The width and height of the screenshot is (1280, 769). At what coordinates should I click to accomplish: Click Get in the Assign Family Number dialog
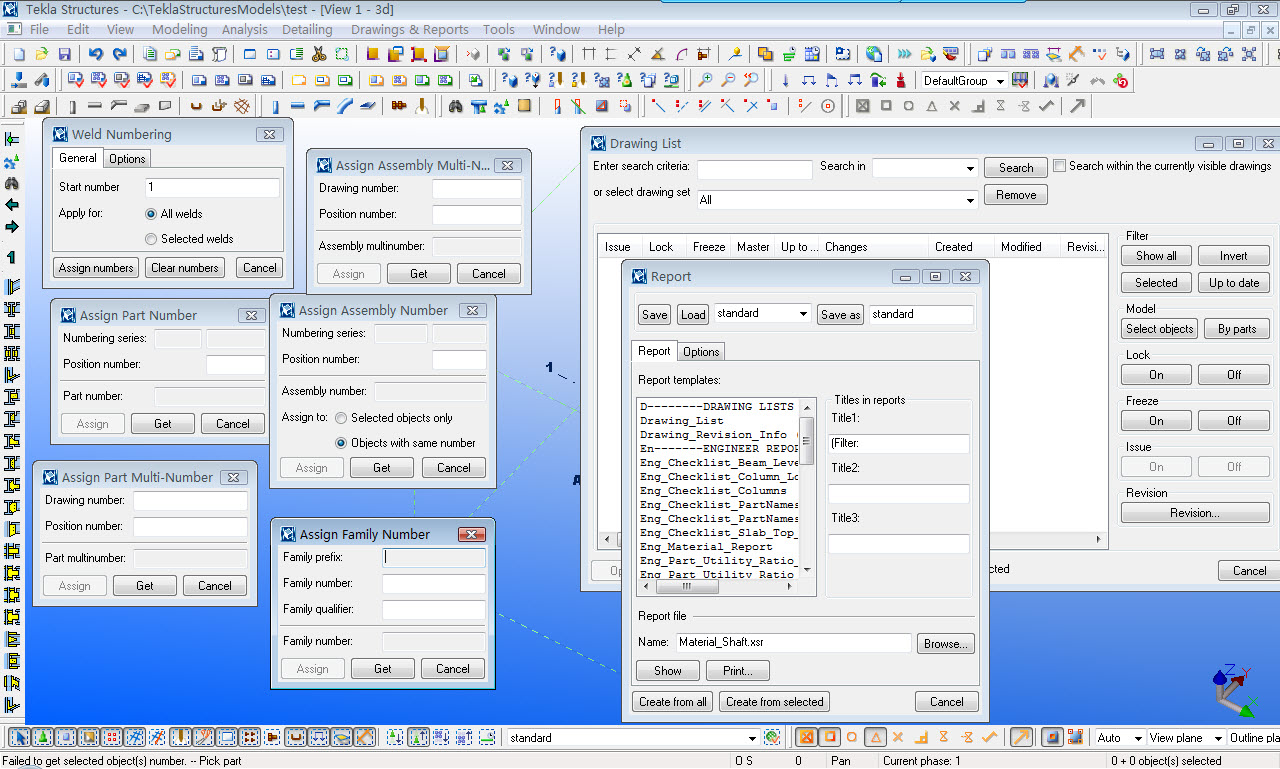tap(383, 669)
